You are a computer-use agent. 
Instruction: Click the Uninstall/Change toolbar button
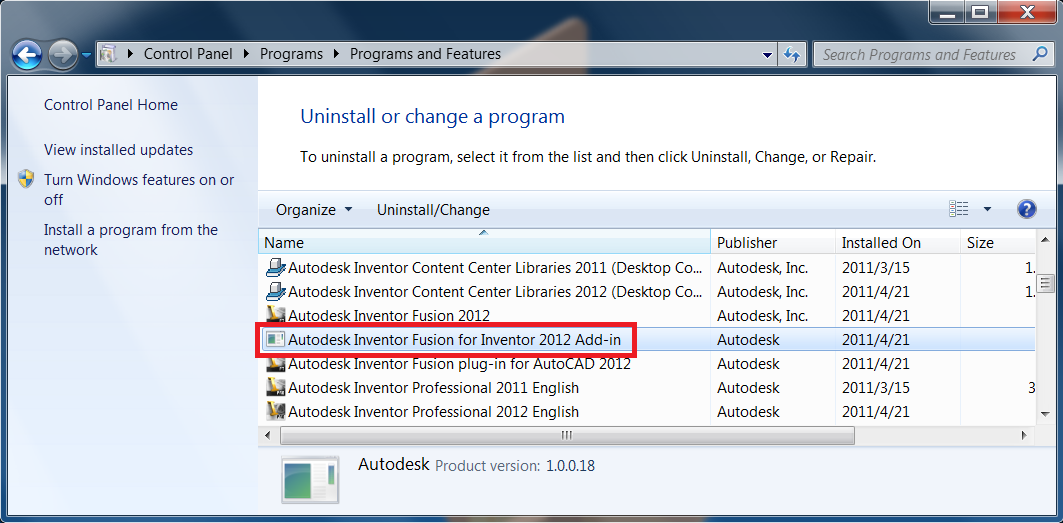[433, 210]
